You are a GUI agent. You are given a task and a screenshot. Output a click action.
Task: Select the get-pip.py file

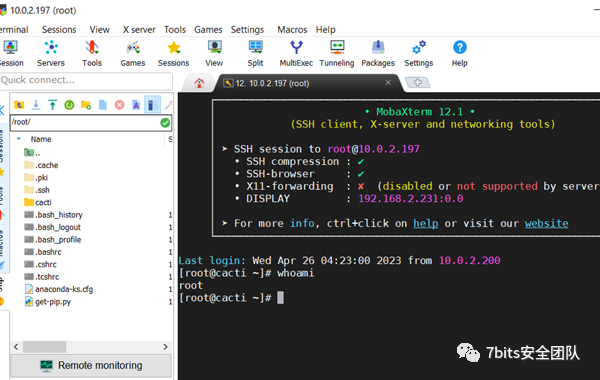pos(48,302)
